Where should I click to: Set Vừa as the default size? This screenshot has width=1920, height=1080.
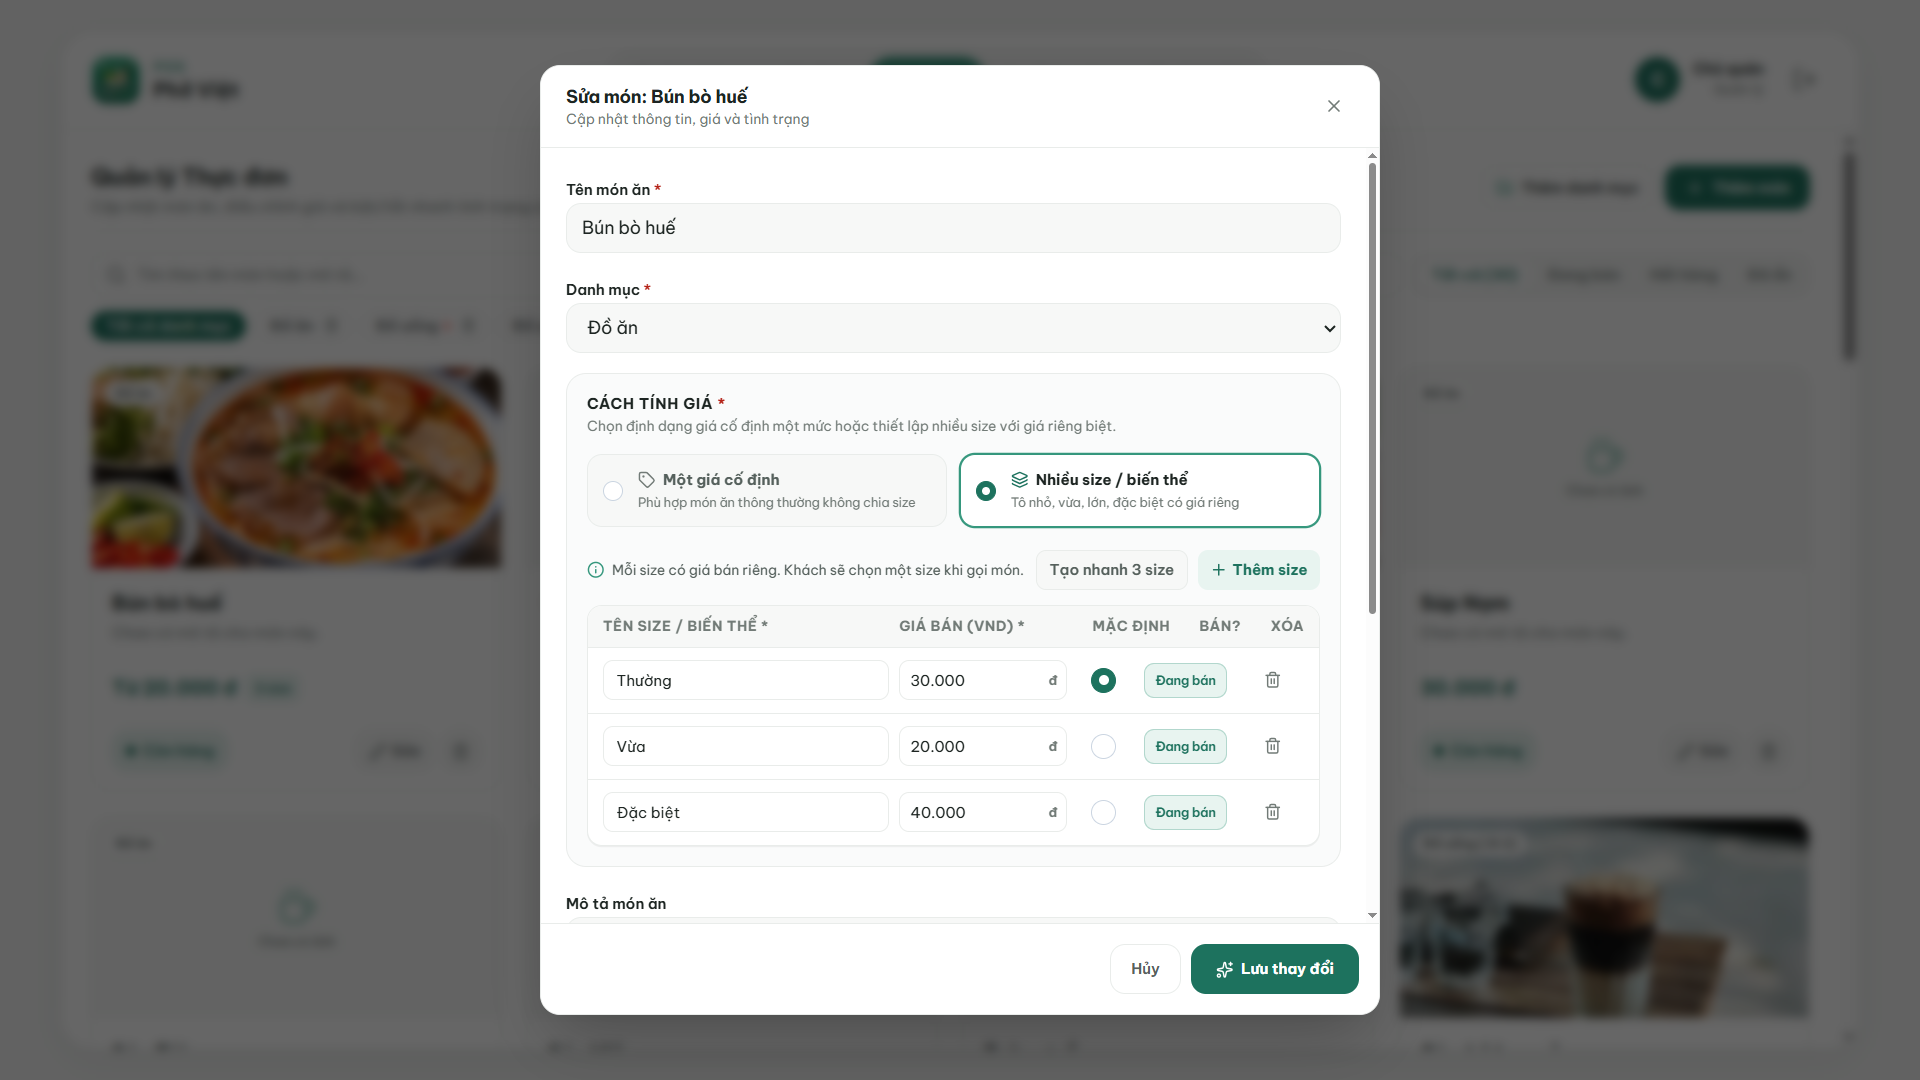click(1103, 746)
